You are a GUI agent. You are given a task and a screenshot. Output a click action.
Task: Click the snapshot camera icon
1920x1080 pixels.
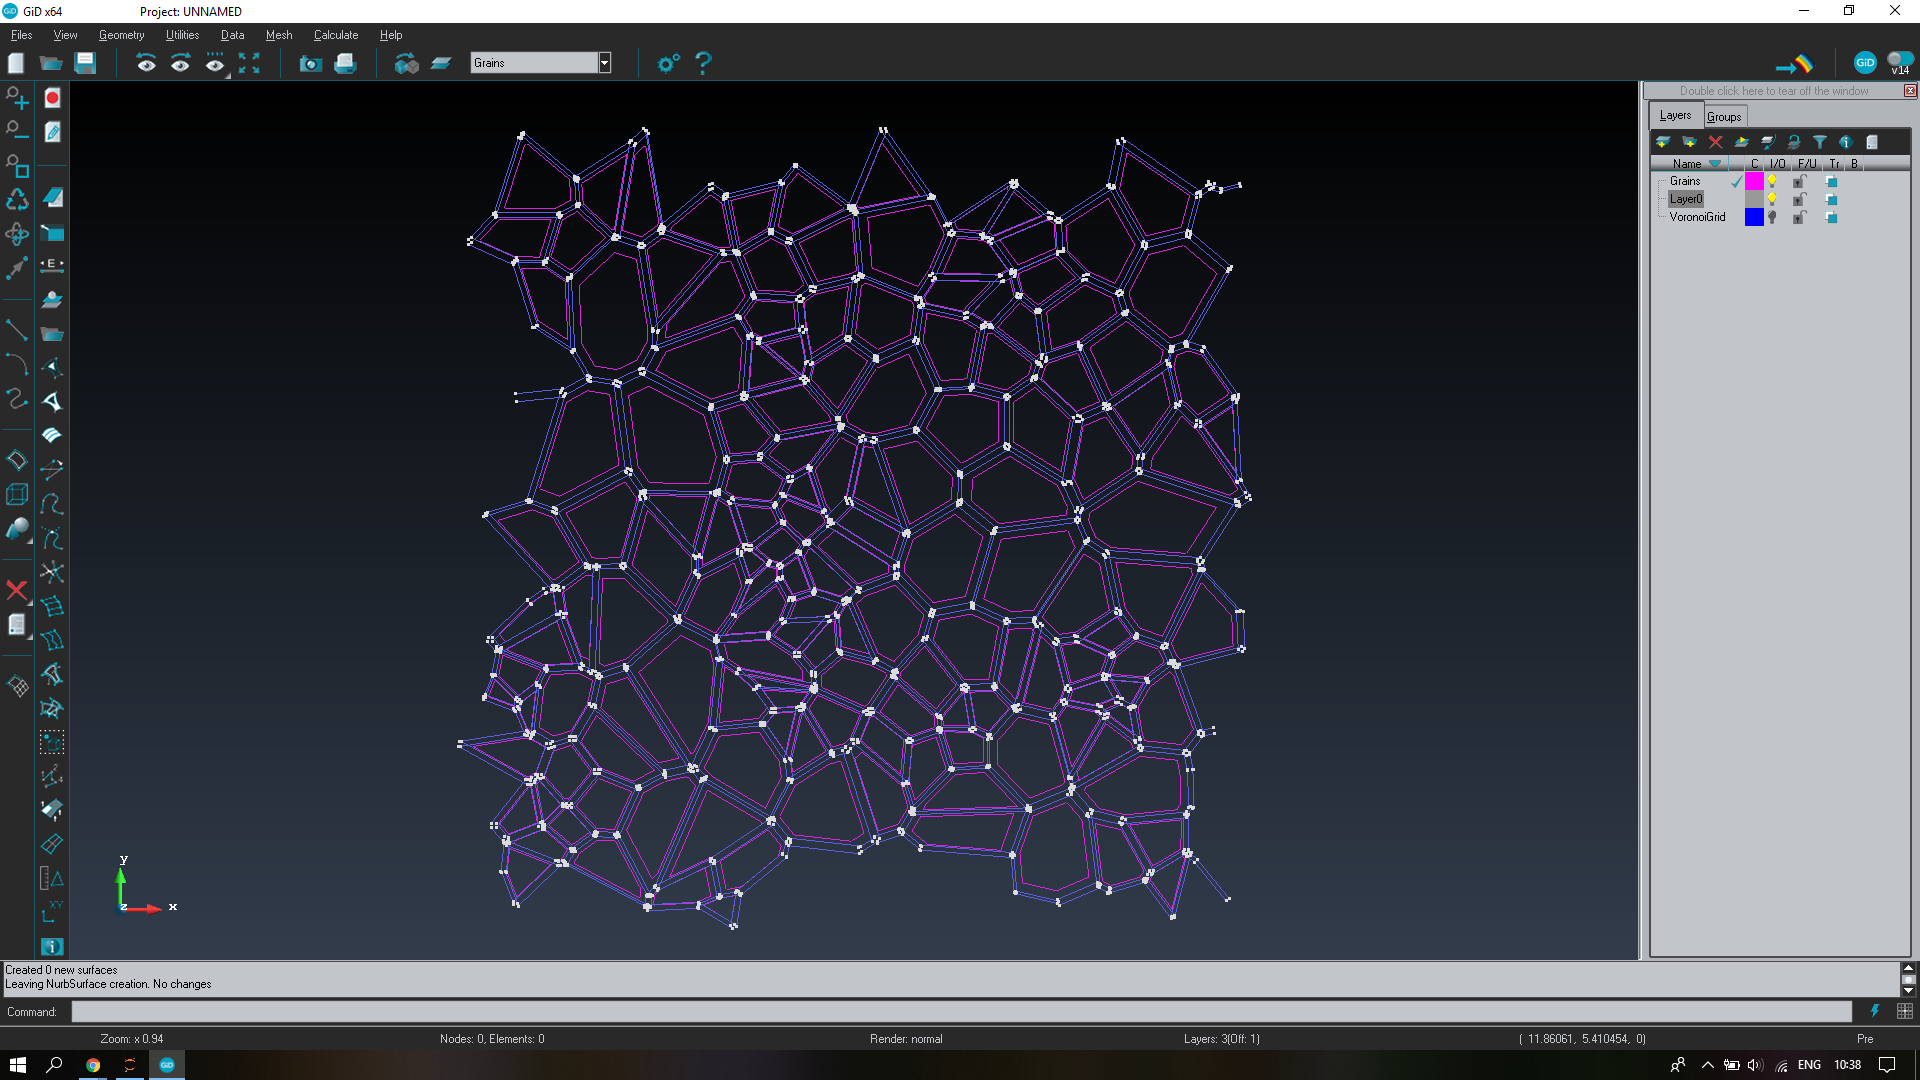310,63
